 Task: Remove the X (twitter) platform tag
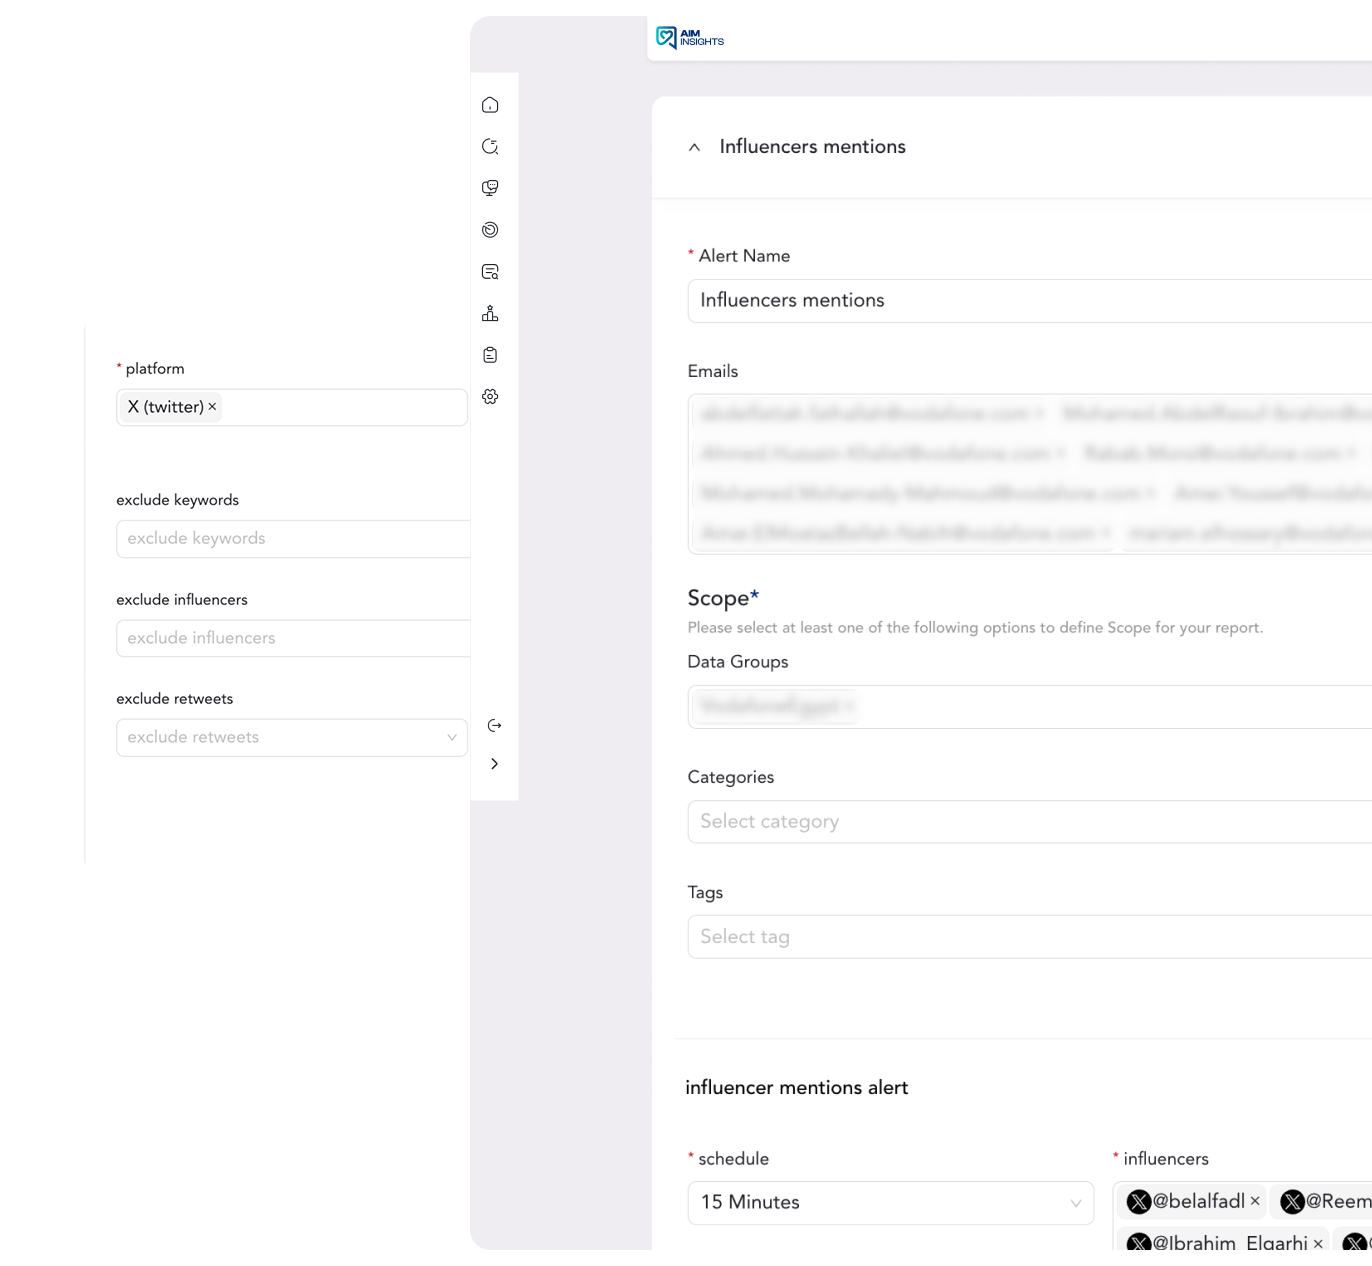point(212,407)
